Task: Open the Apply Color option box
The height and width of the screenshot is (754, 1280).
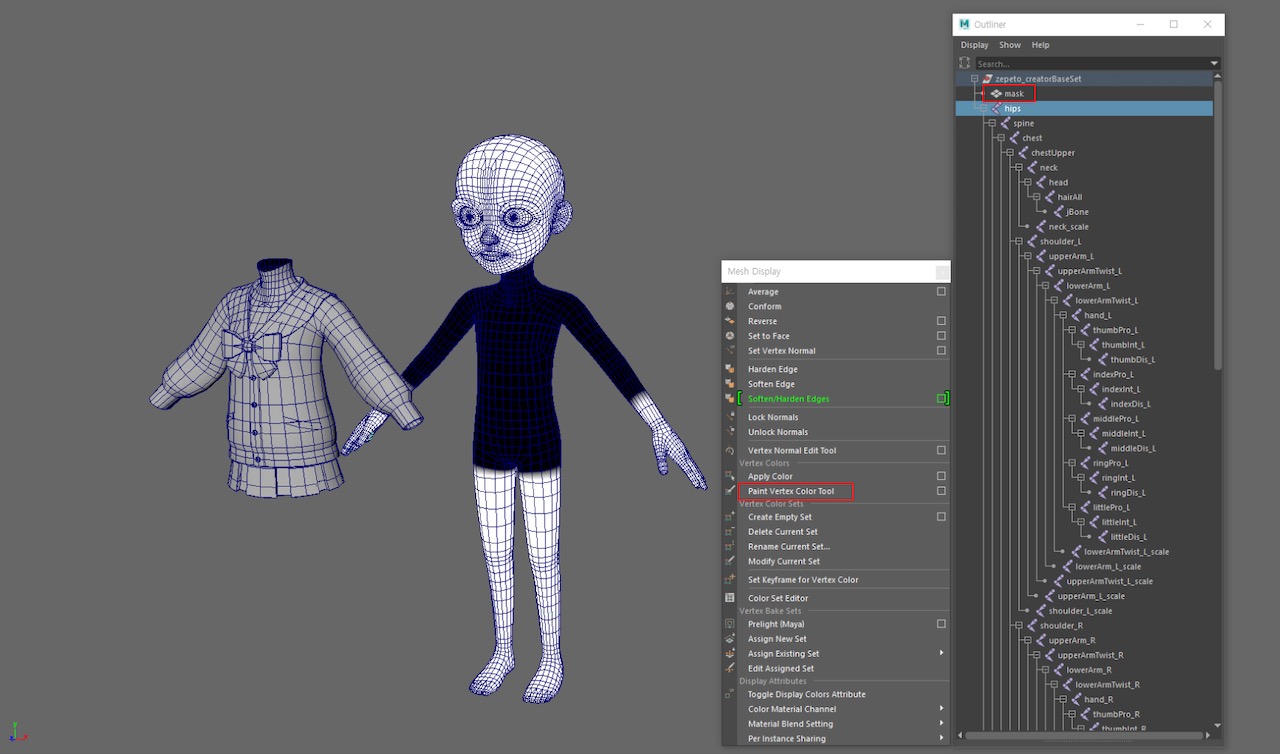Action: (941, 476)
